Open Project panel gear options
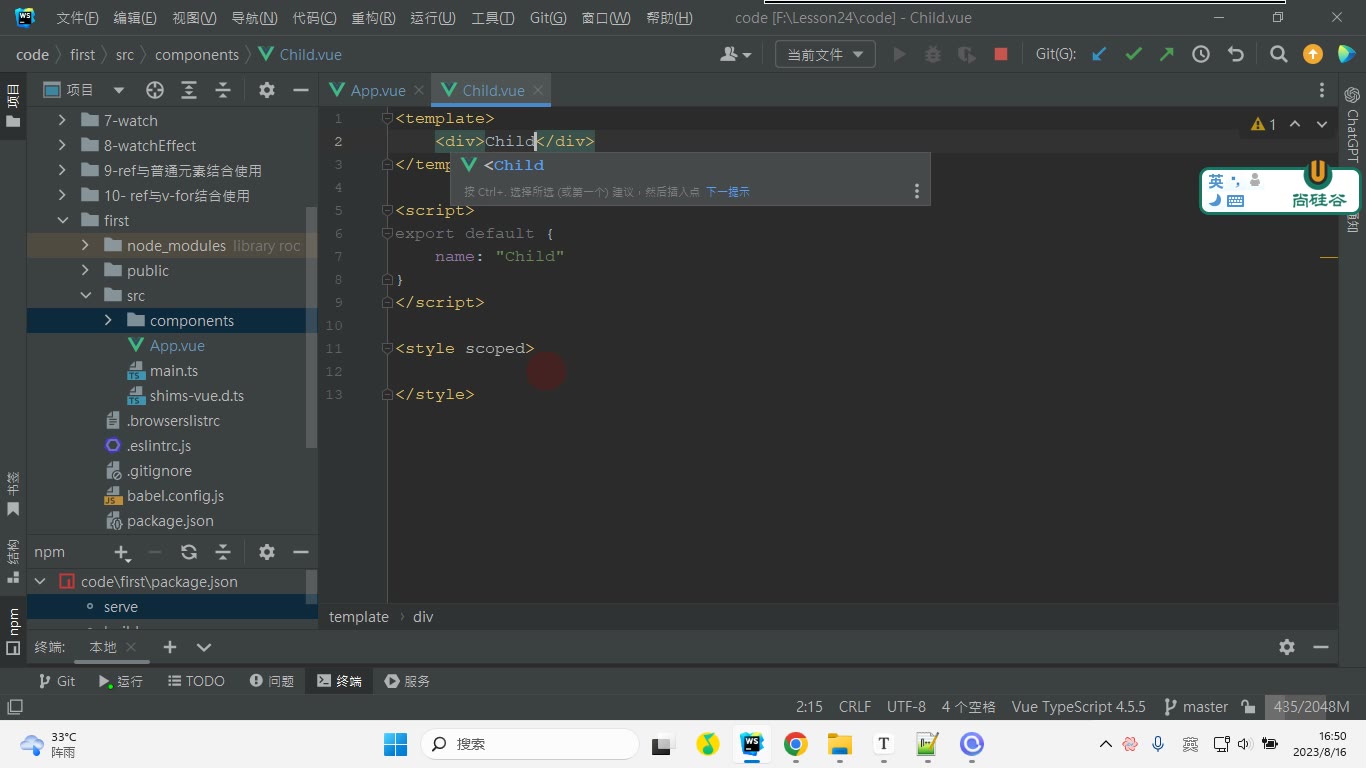The width and height of the screenshot is (1366, 768). coord(267,90)
